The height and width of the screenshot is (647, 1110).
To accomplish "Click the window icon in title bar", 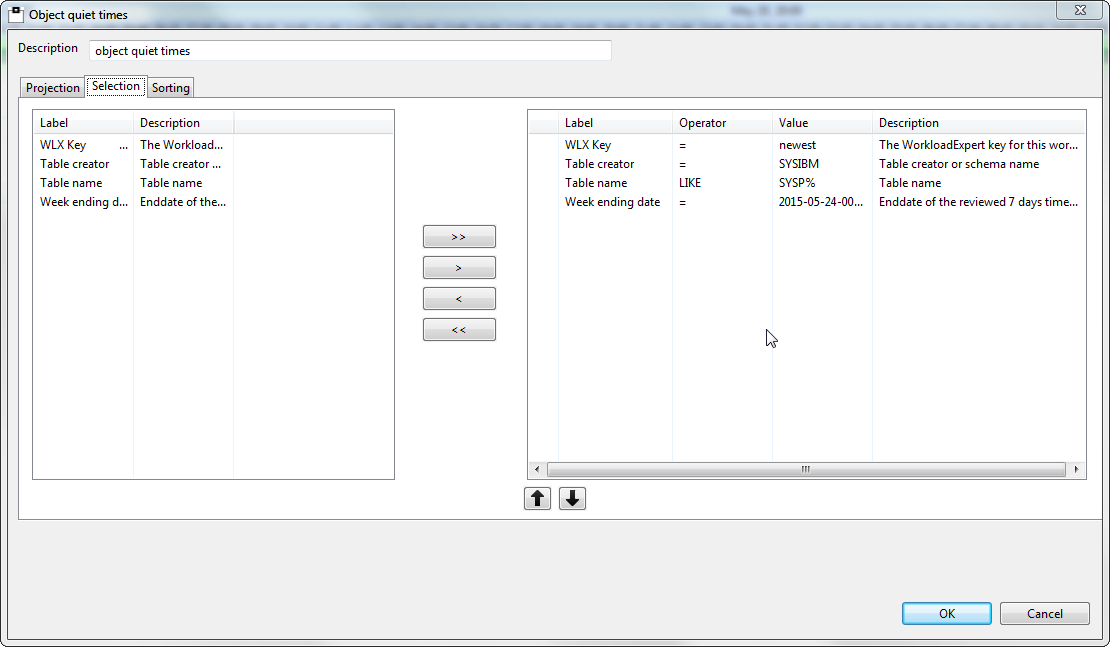I will (x=16, y=15).
